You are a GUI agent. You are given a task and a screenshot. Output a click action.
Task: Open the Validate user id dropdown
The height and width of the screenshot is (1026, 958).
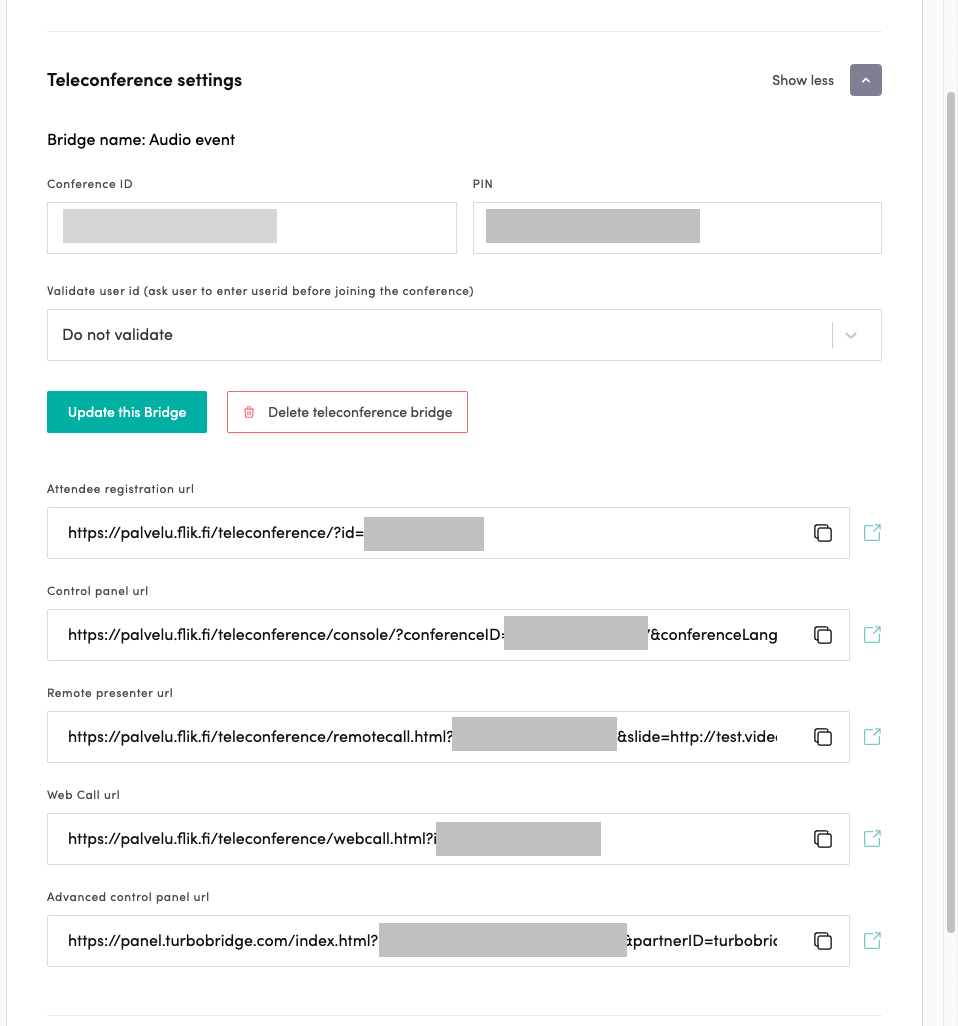click(x=440, y=335)
